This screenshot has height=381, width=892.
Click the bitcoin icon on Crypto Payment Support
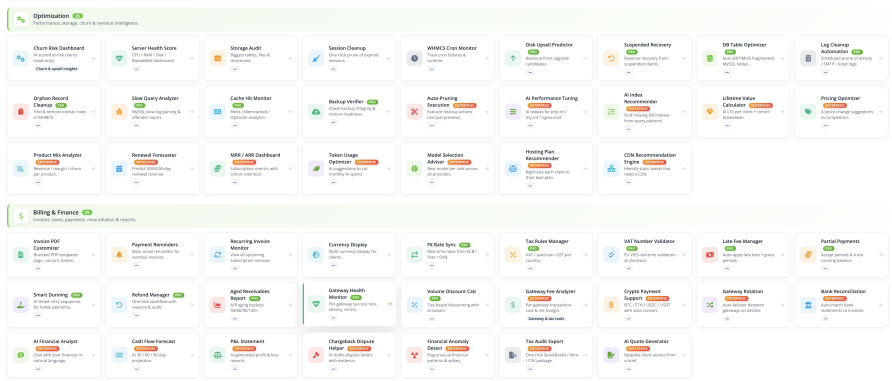(x=612, y=305)
